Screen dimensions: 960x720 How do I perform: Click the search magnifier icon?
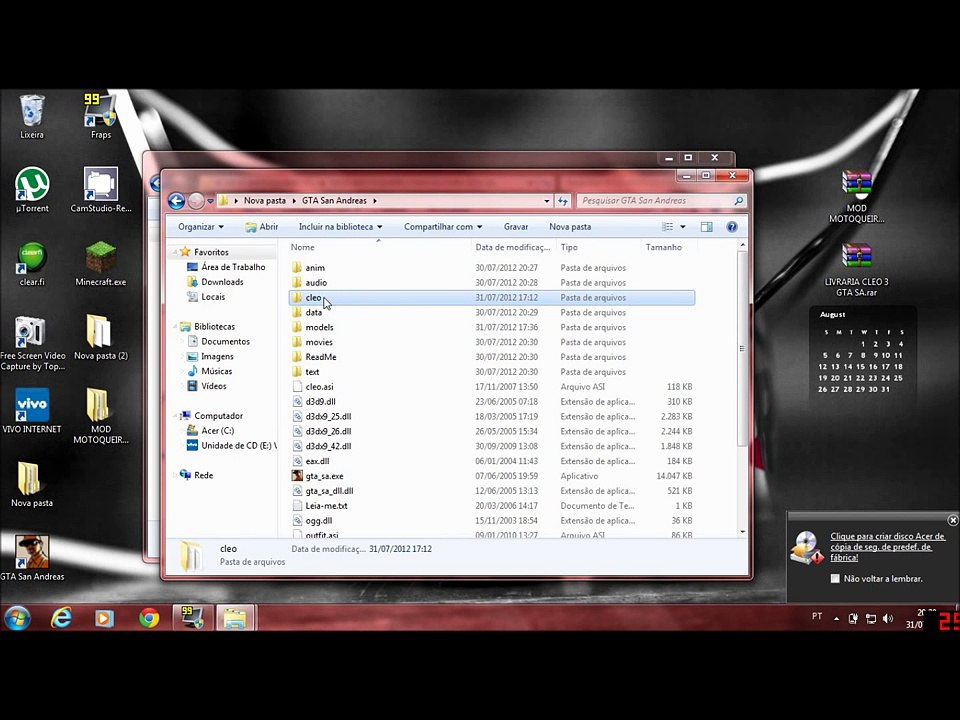pos(738,201)
